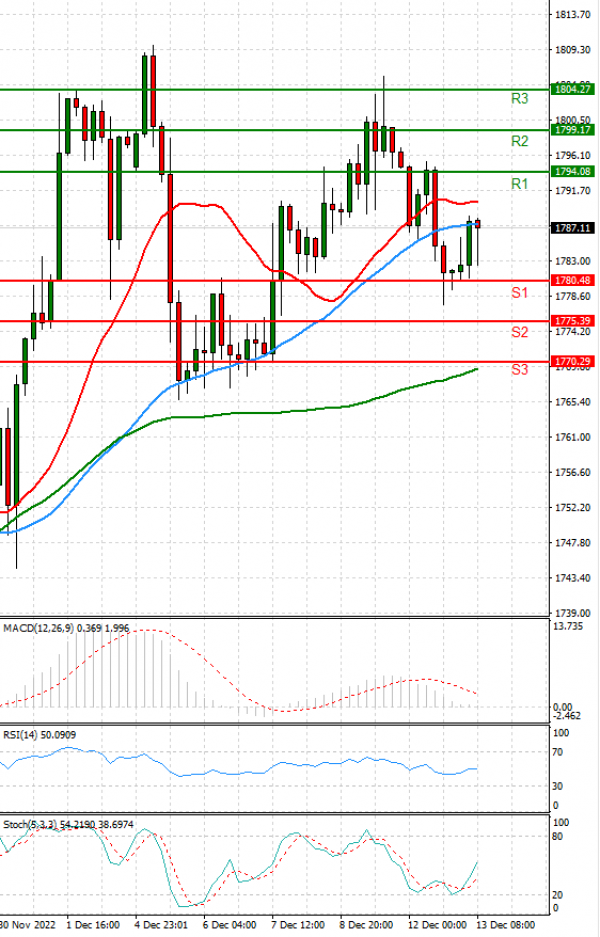Click the 1 Dec 16:00 time label

(93, 925)
